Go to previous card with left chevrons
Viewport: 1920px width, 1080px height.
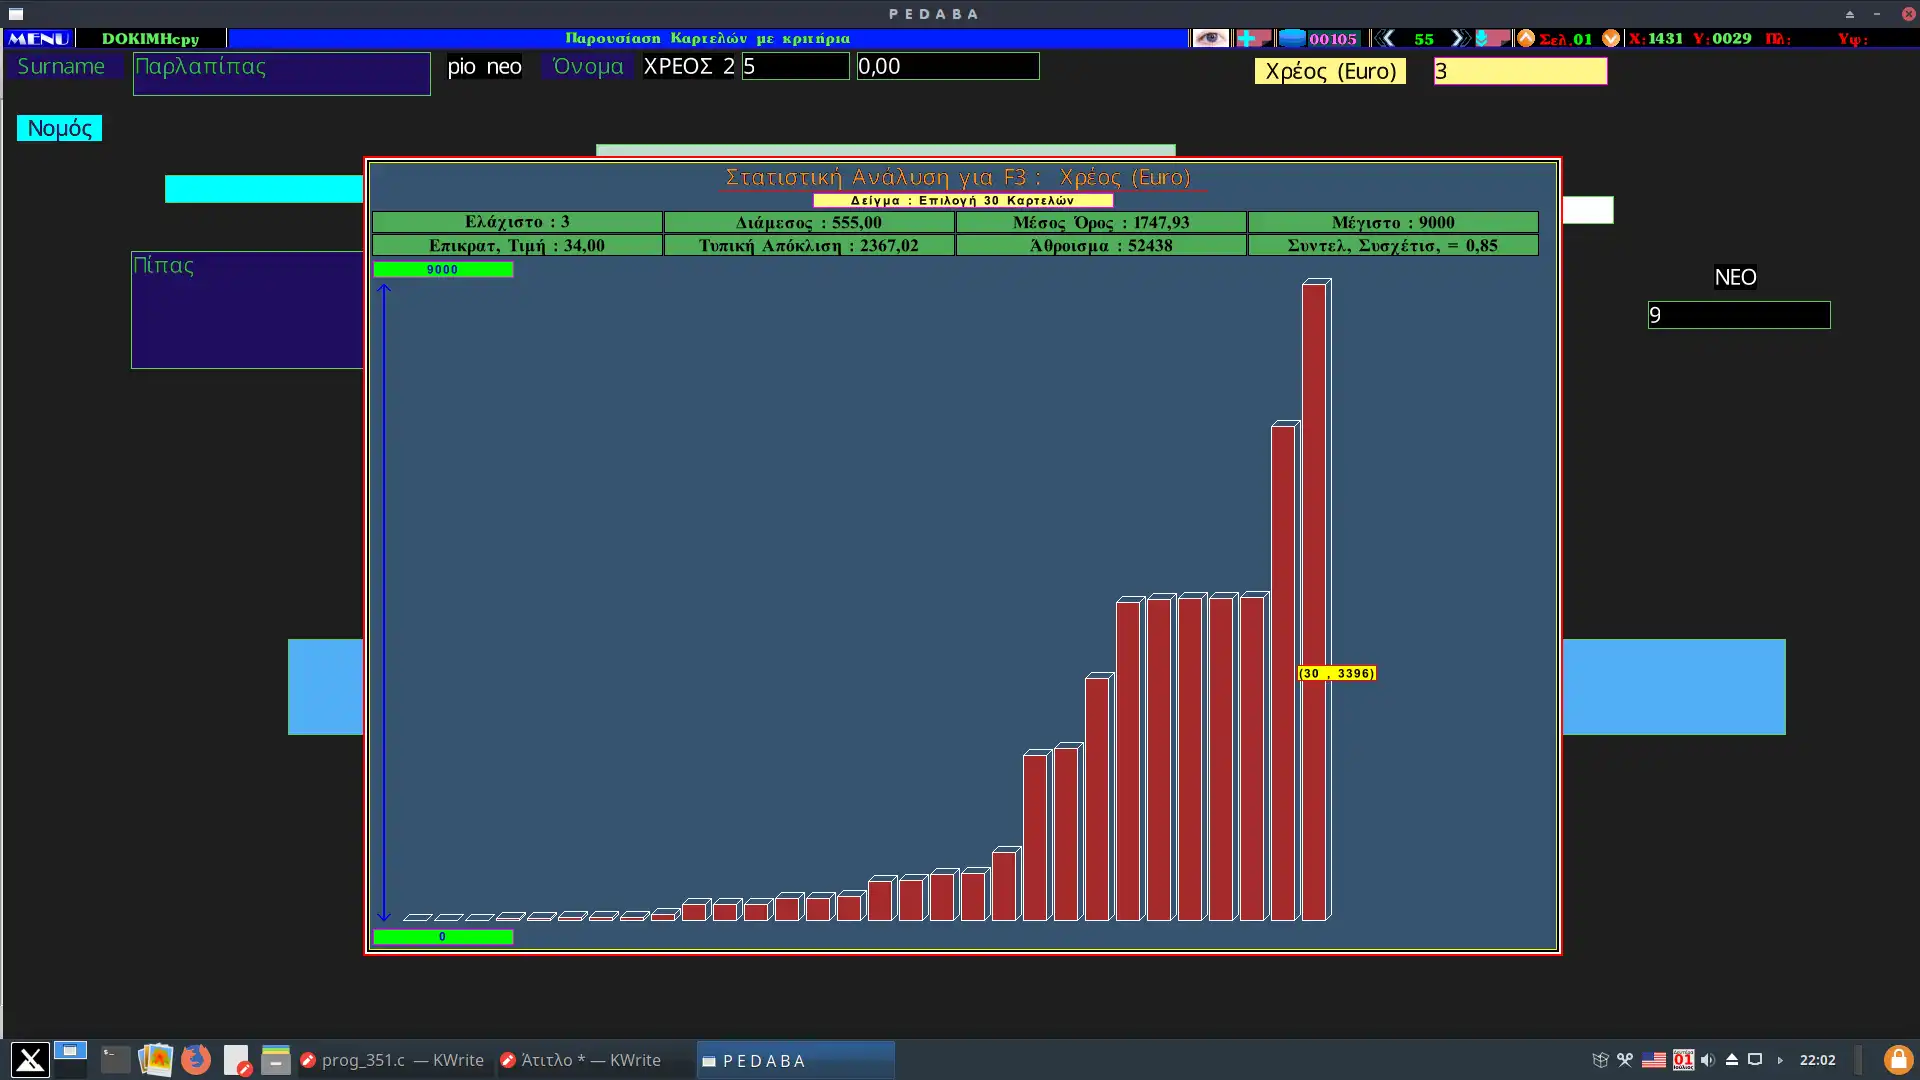(1386, 38)
